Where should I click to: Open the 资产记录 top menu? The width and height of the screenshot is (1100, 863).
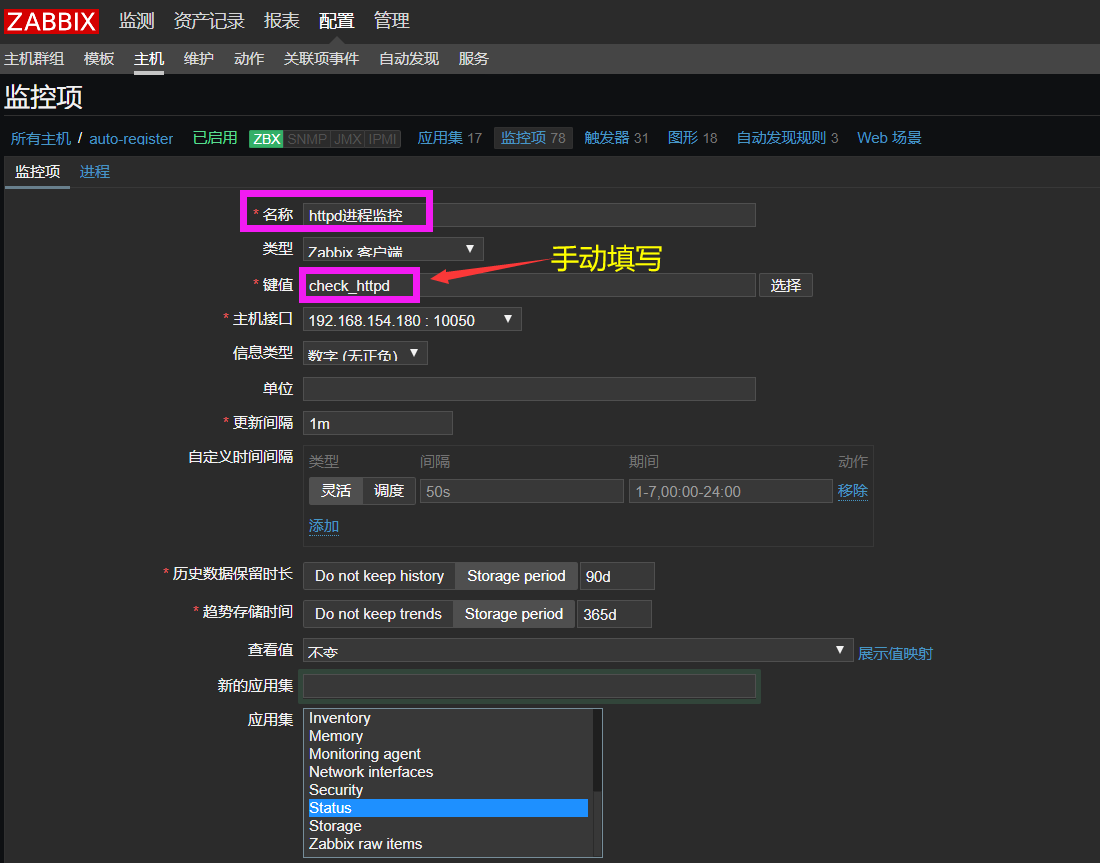click(x=209, y=21)
